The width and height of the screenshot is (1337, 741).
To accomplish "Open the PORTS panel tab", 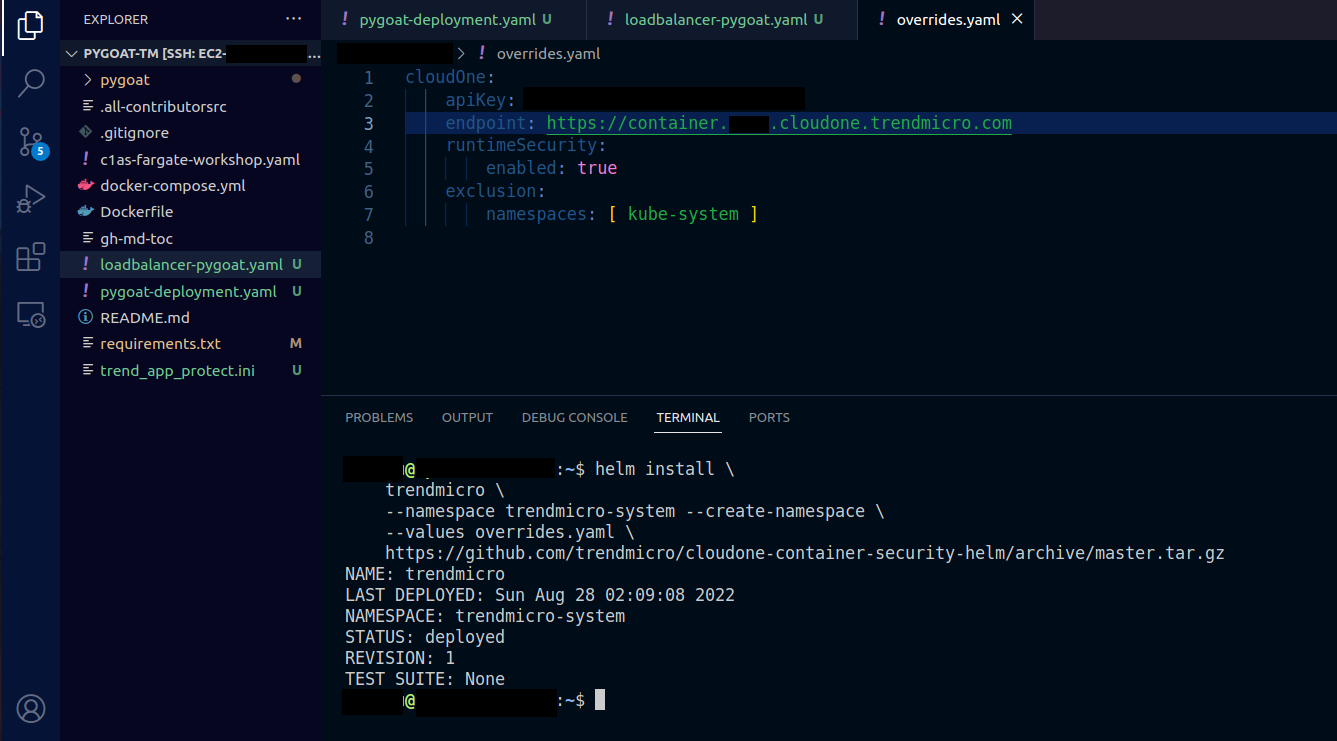I will [769, 417].
